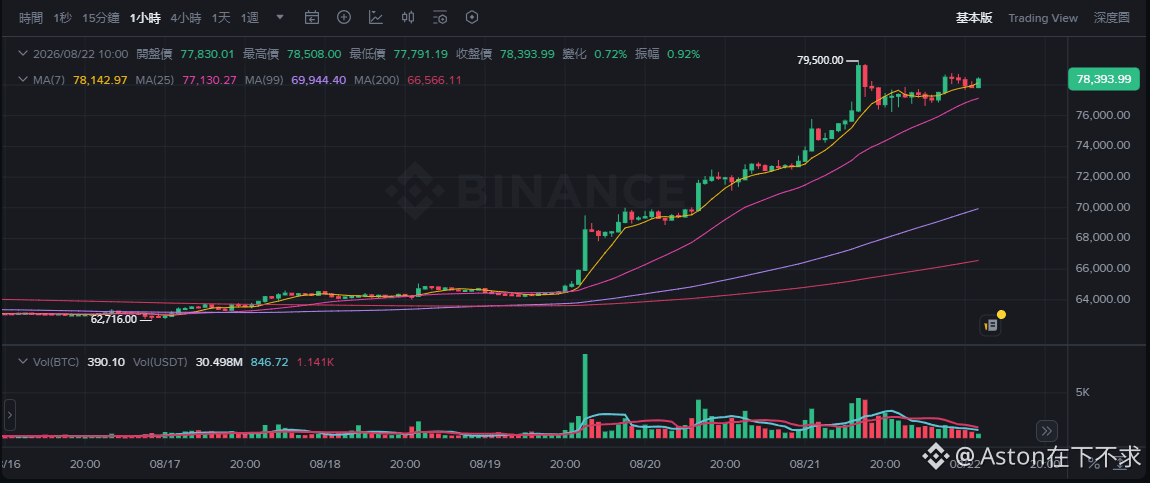Open the more intervals dropdown arrow
The width and height of the screenshot is (1150, 483).
click(279, 18)
